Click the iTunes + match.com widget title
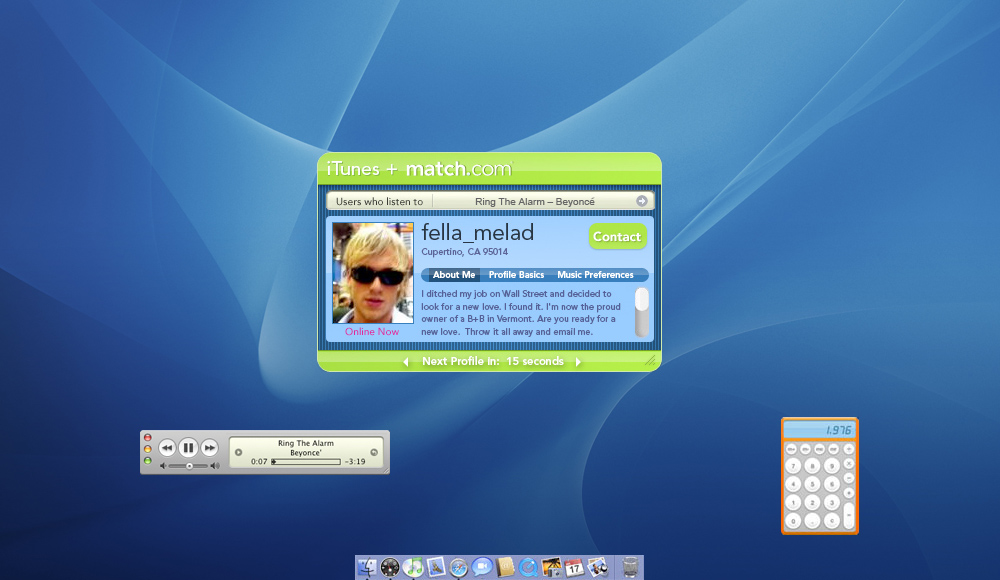 click(x=419, y=169)
